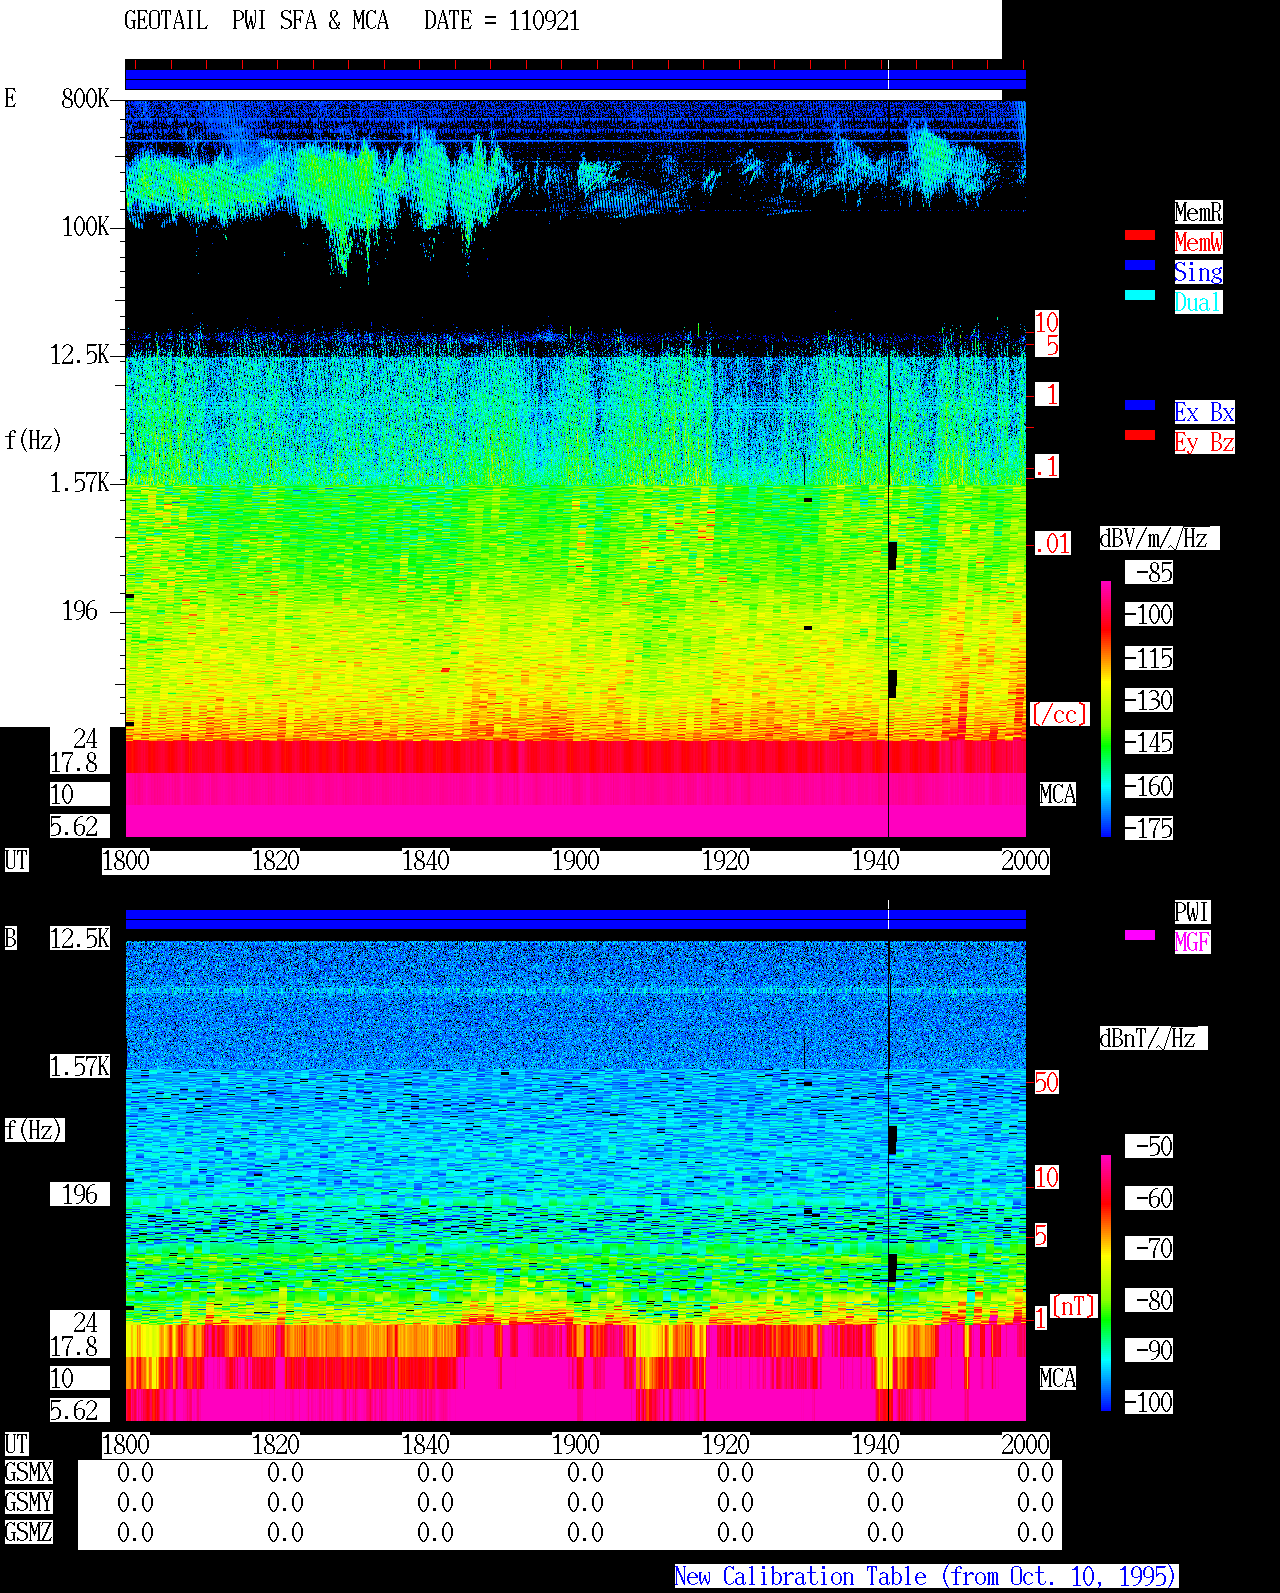Click the New Calibration Table link
The image size is (1280, 1593).
tap(926, 1577)
